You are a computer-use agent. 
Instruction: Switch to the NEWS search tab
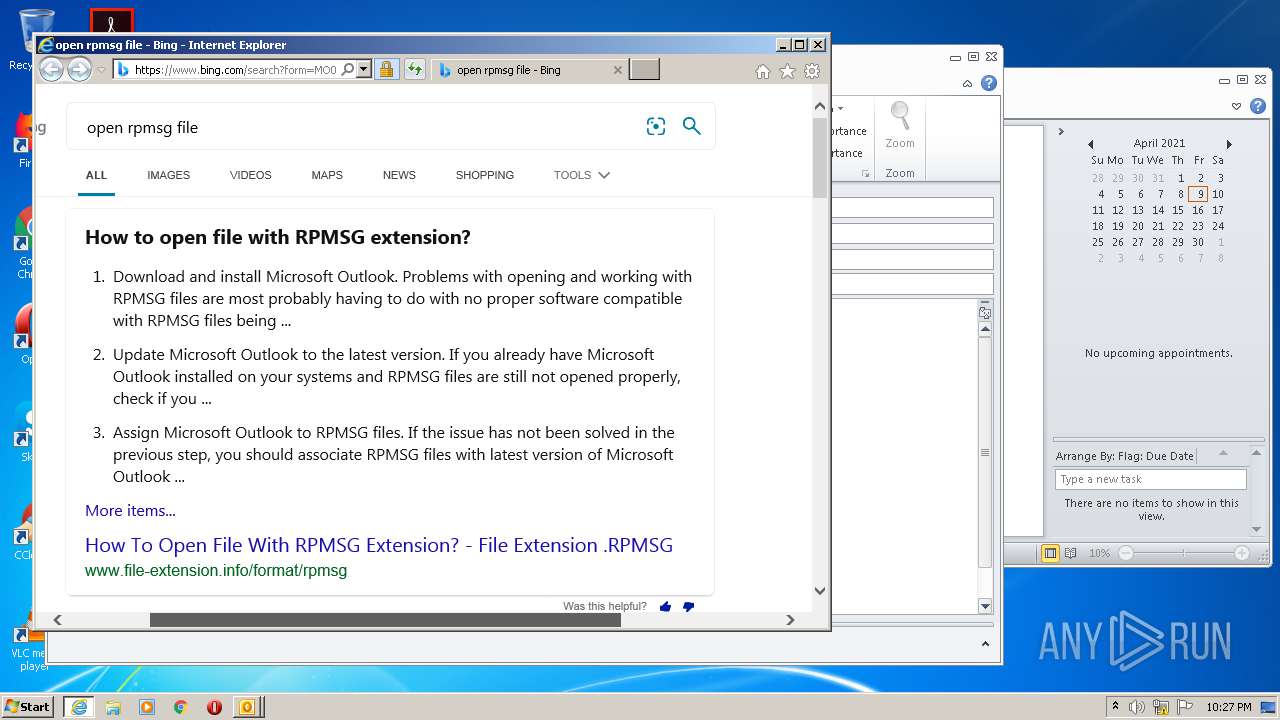(399, 175)
